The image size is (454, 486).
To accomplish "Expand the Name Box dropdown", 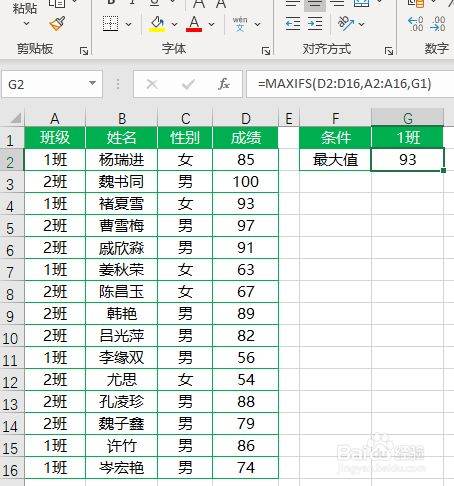I will tap(92, 83).
